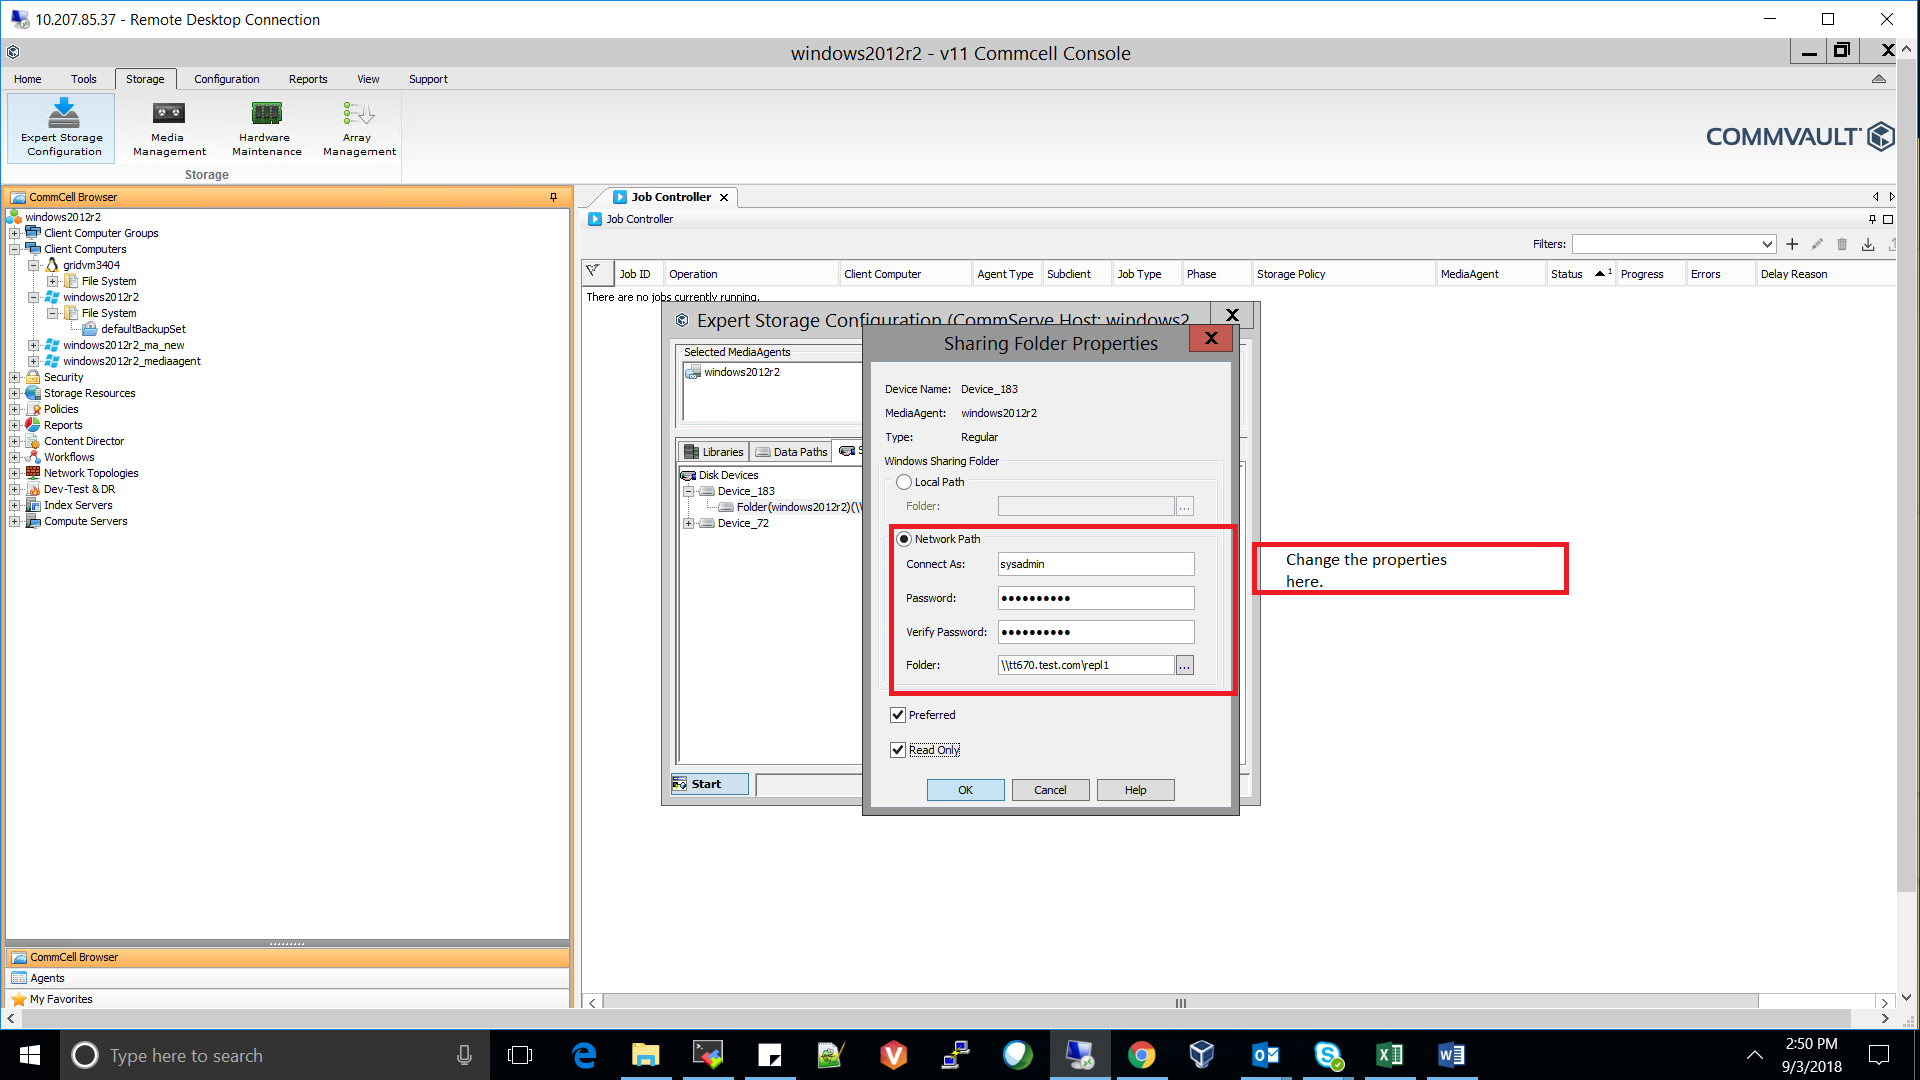Expand the Device_72 tree node
1920x1080 pixels.
(688, 523)
